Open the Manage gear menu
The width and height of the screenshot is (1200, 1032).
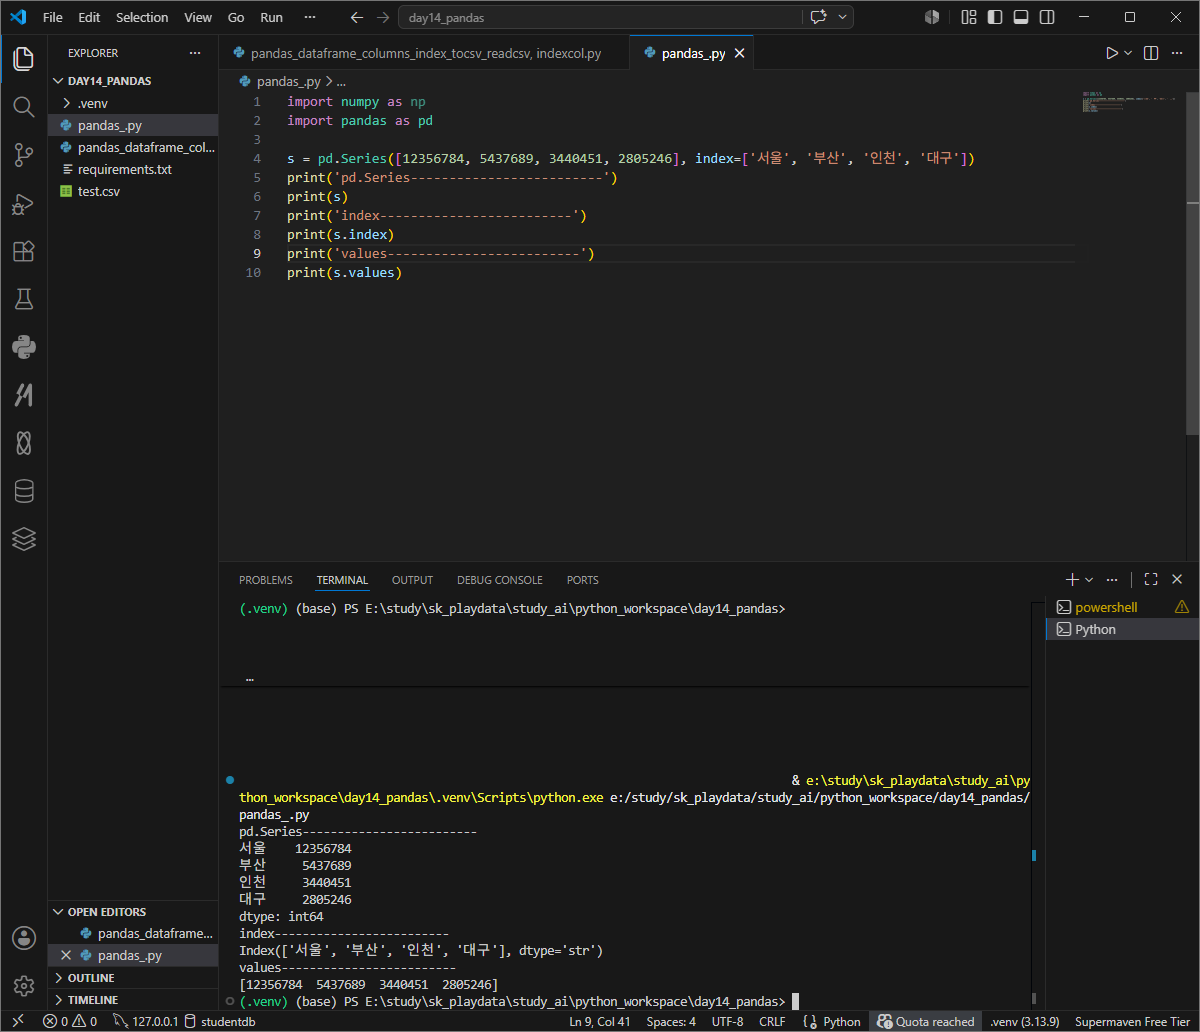coord(24,986)
